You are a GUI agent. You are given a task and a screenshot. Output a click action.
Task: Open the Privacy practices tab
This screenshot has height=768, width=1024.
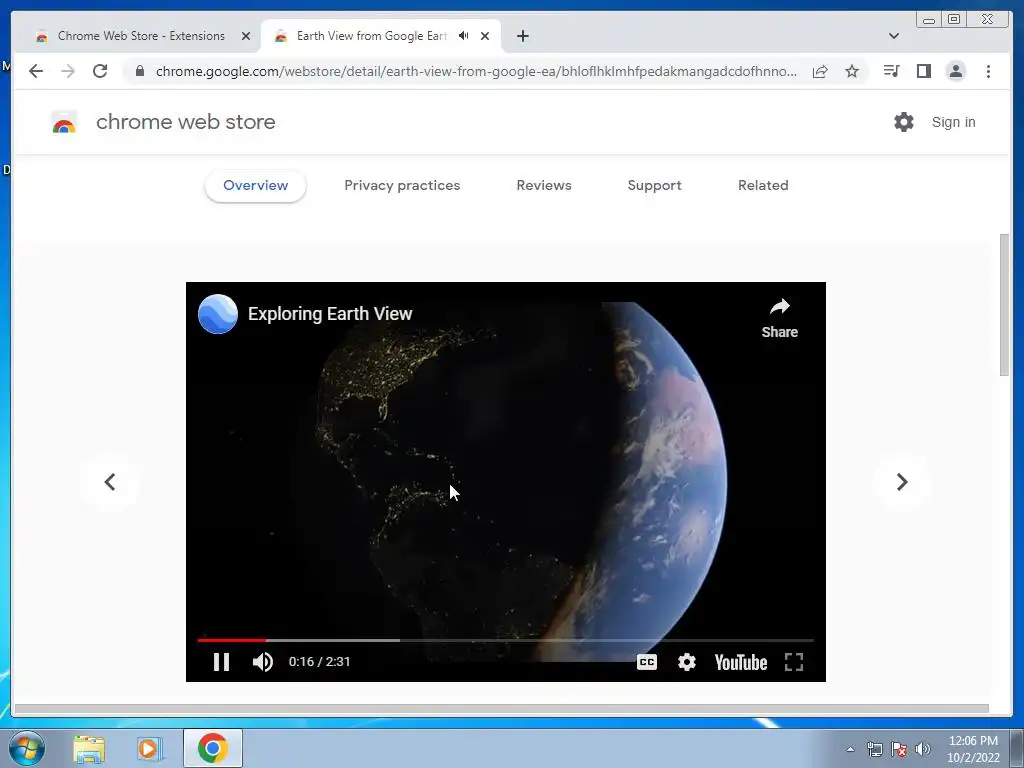click(x=402, y=185)
